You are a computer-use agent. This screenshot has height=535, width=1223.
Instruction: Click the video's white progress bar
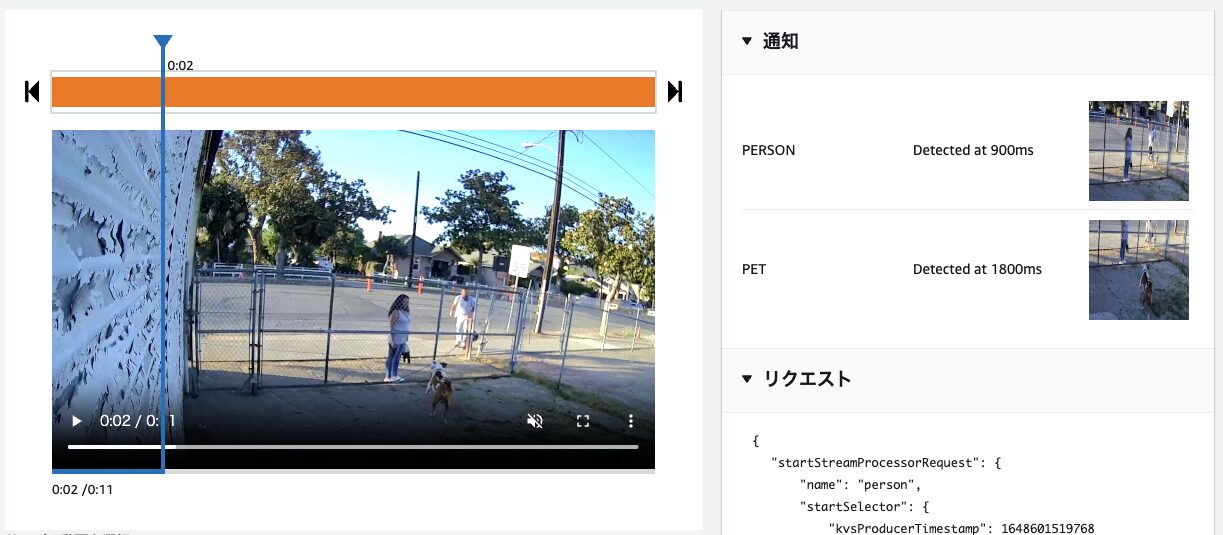tap(400, 447)
